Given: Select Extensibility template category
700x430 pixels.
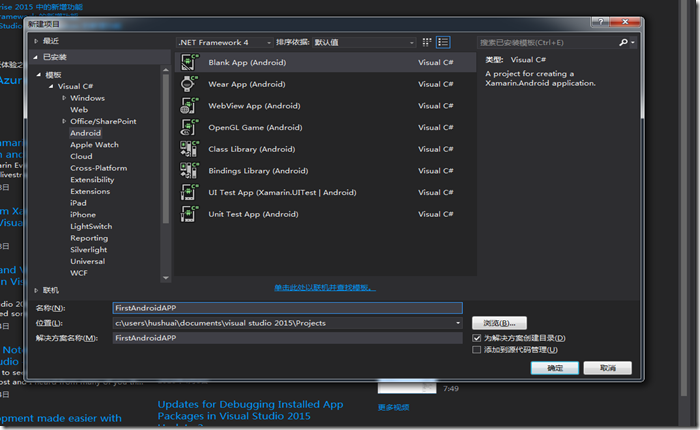Looking at the screenshot, I should (x=92, y=180).
